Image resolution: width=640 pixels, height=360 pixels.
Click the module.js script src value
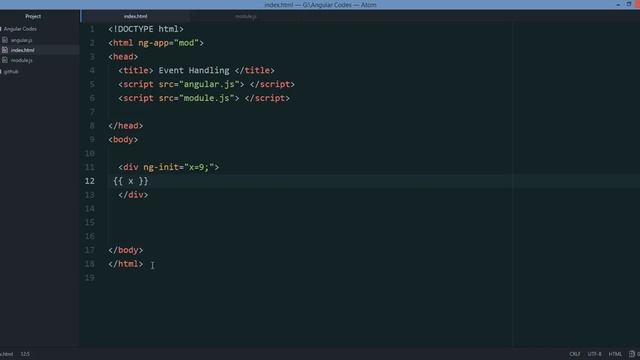[x=207, y=98]
